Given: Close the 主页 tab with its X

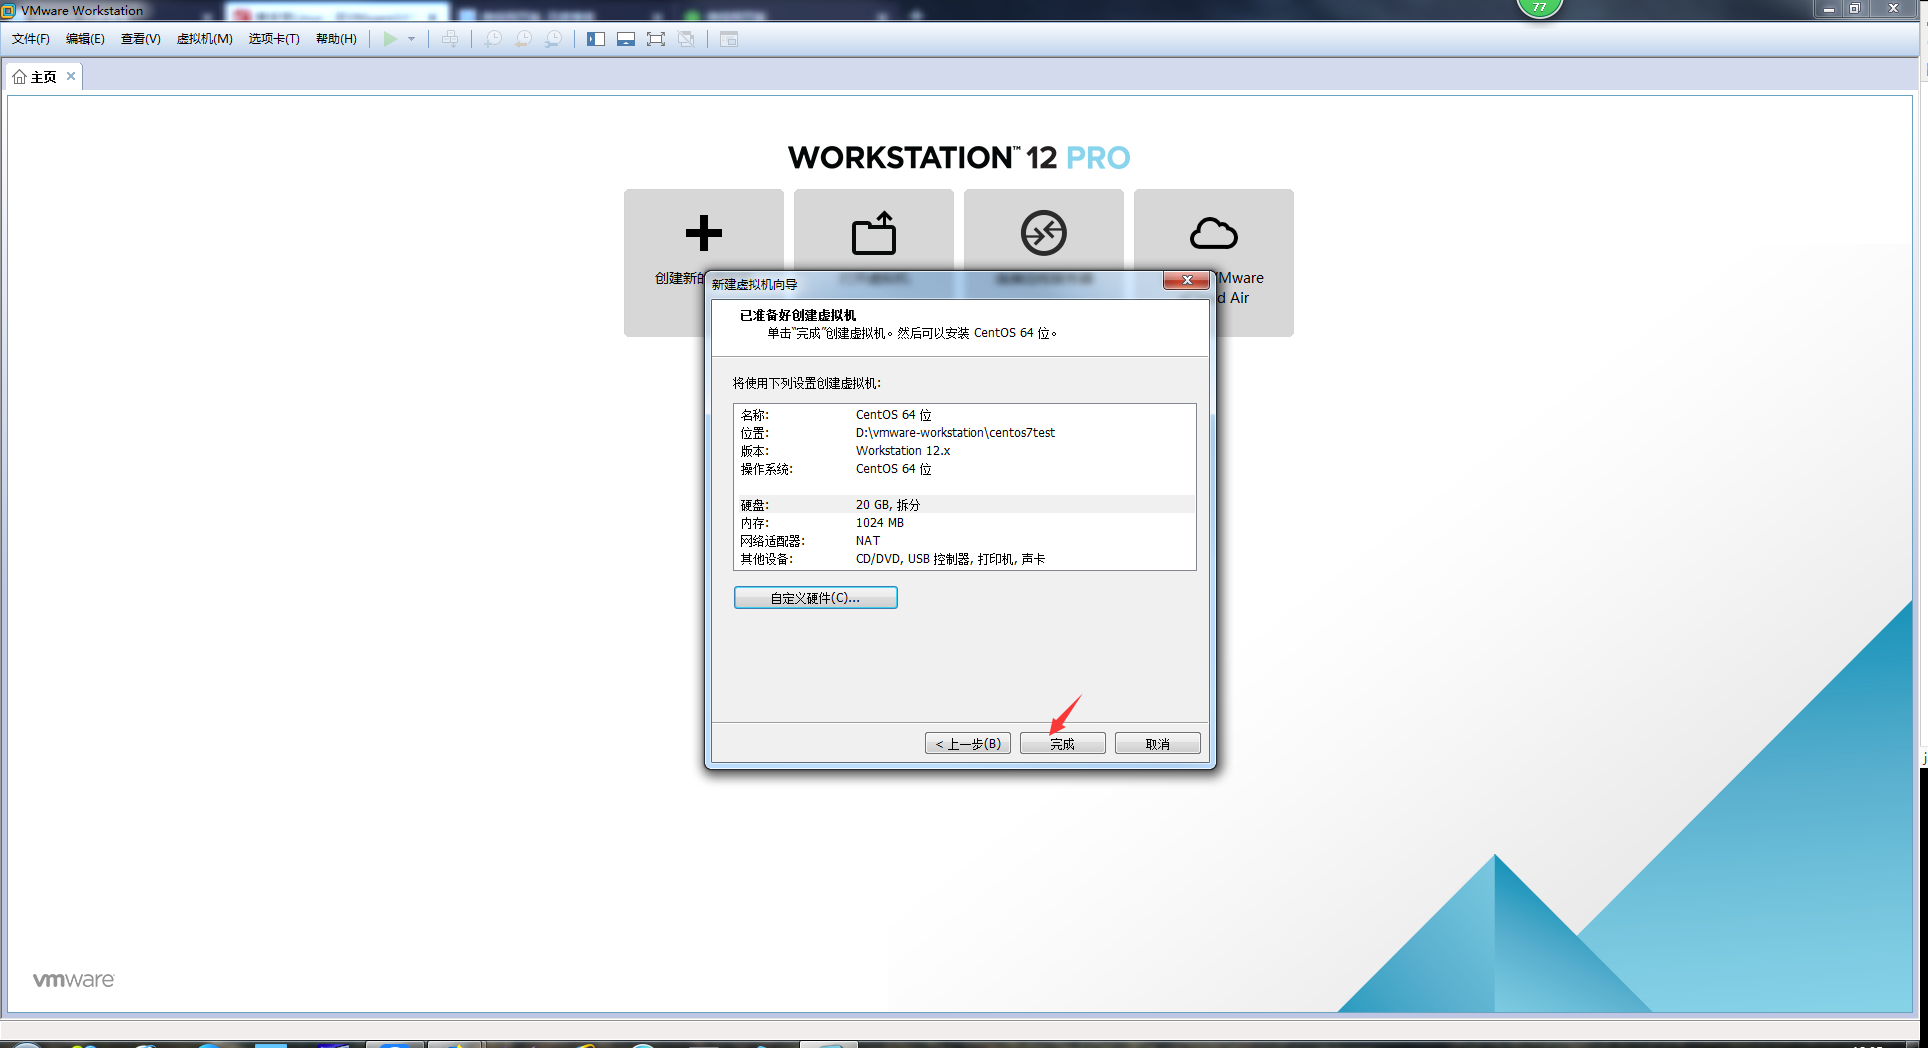Looking at the screenshot, I should [71, 76].
